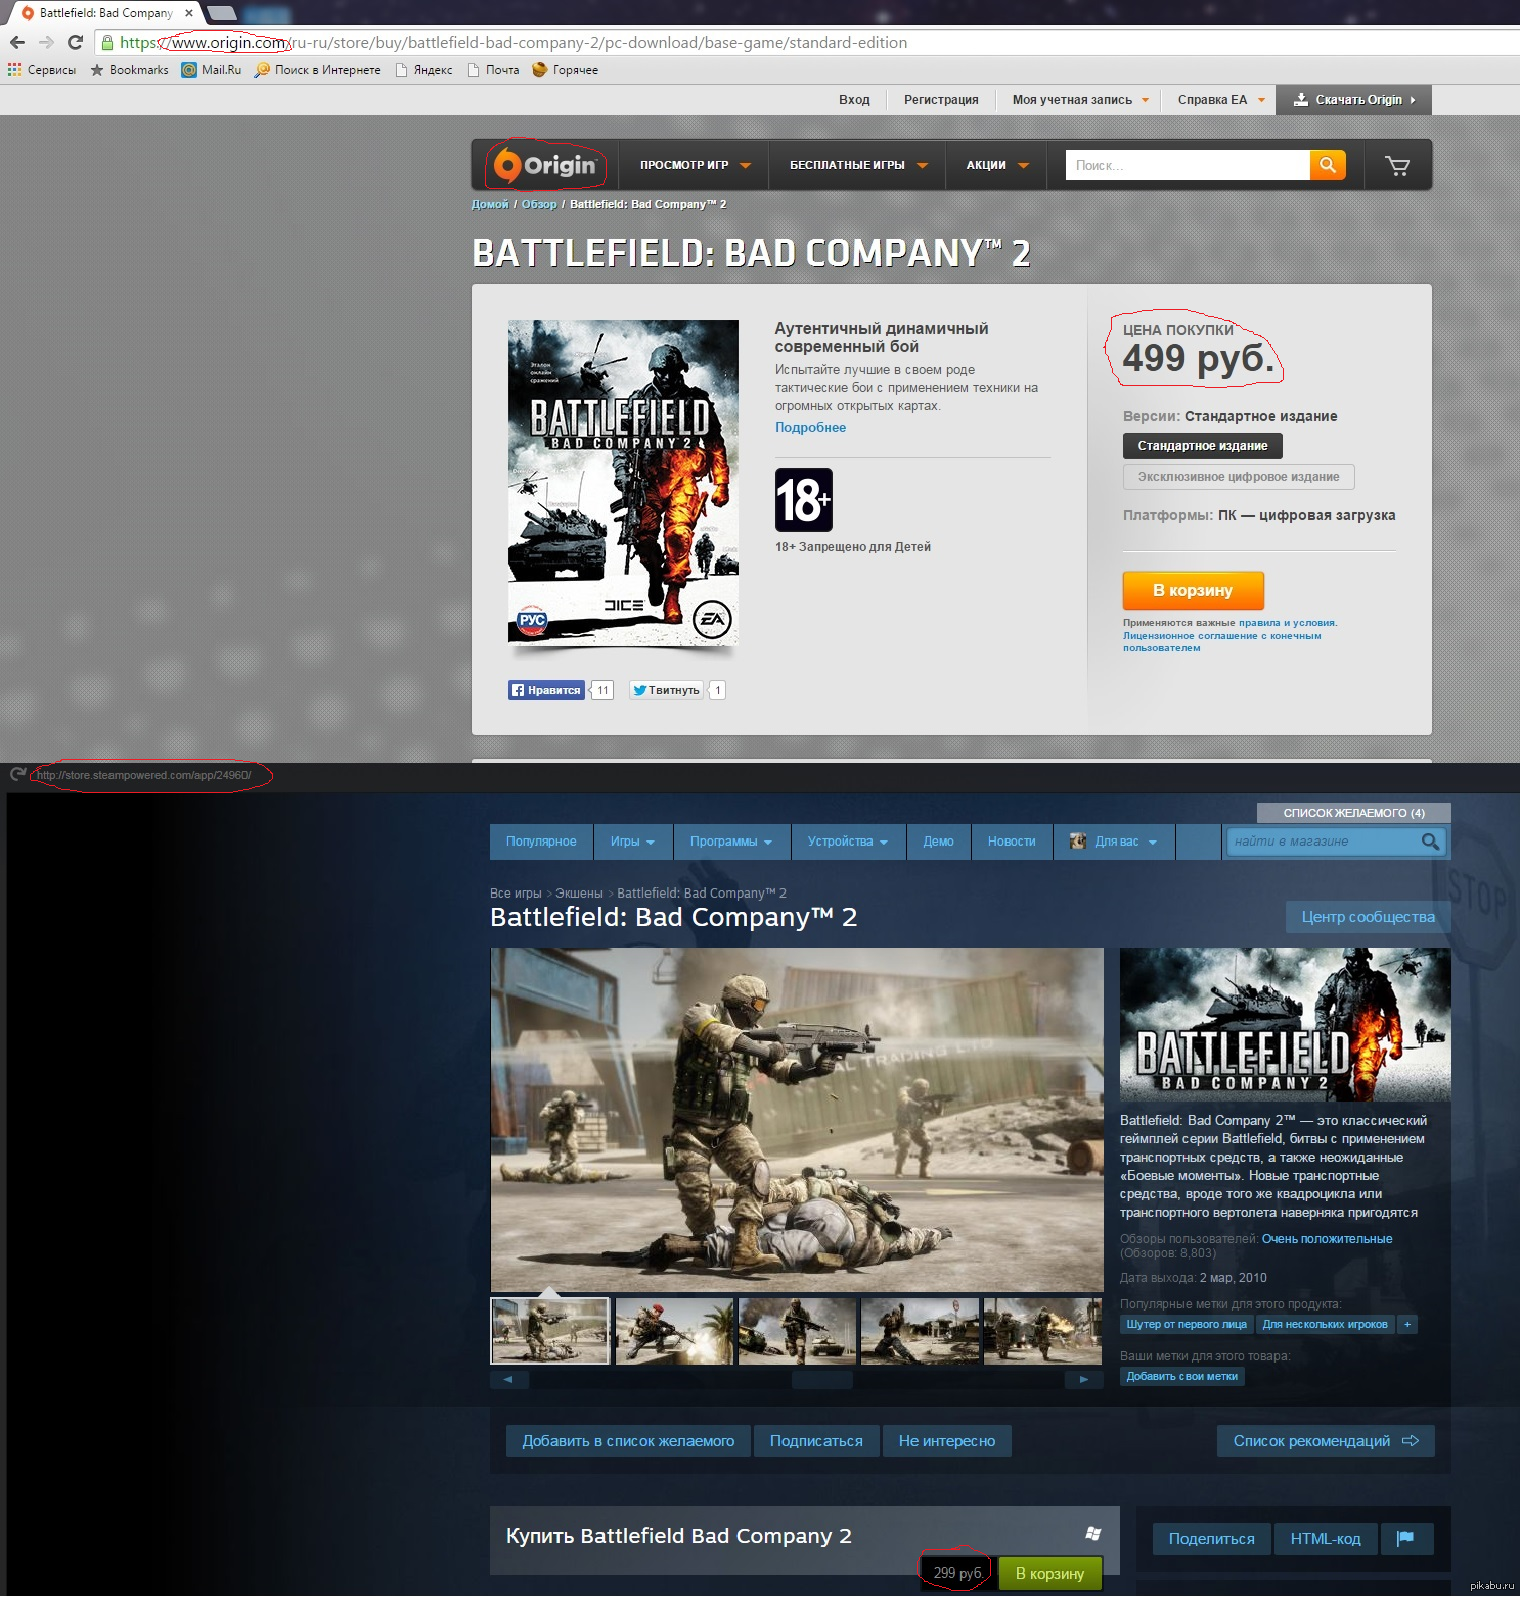Viewport: 1520px width, 1597px height.
Task: Open the Steam Новости tab
Action: click(x=1012, y=842)
